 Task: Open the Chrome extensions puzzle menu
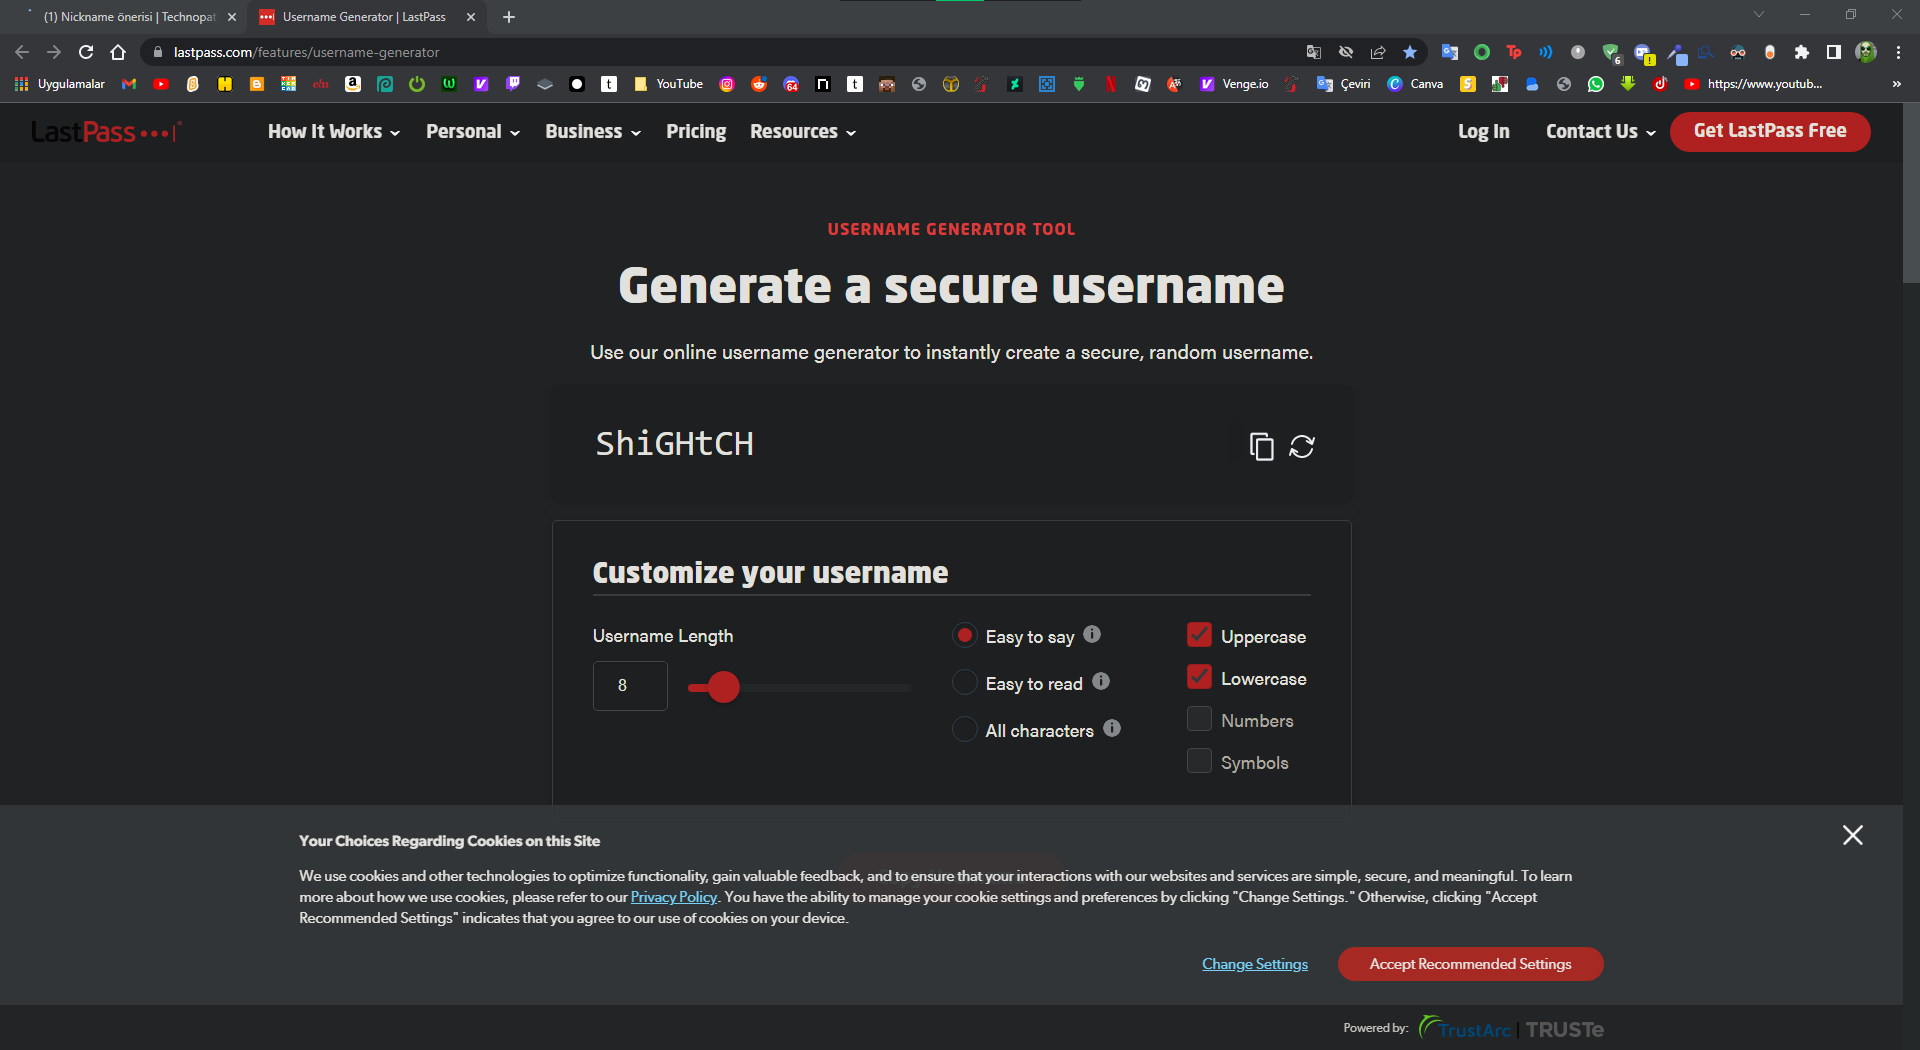pyautogui.click(x=1802, y=52)
